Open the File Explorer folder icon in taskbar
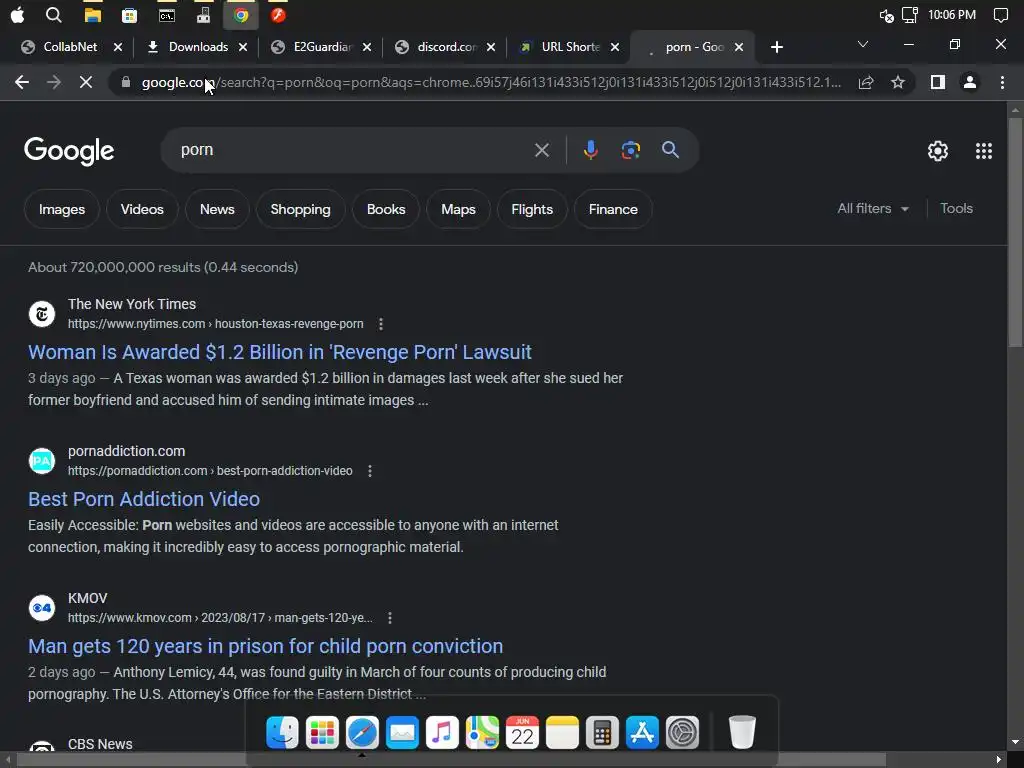This screenshot has width=1024, height=768. tap(92, 15)
